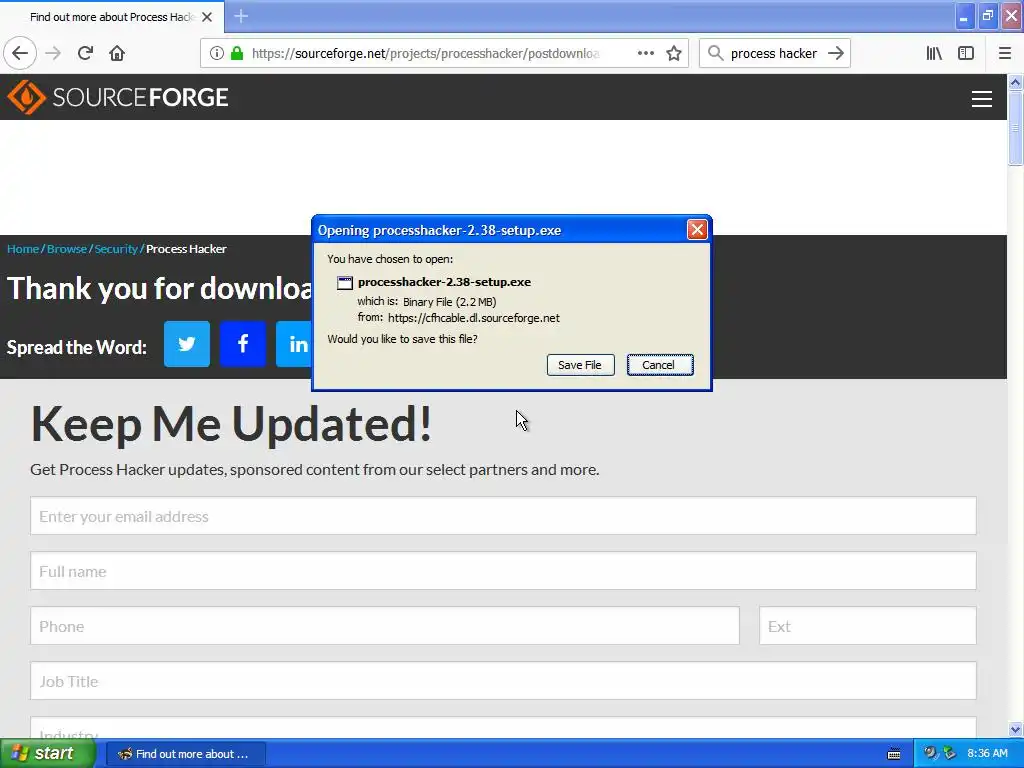
Task: Open the Library bookshelf icon
Action: (934, 54)
